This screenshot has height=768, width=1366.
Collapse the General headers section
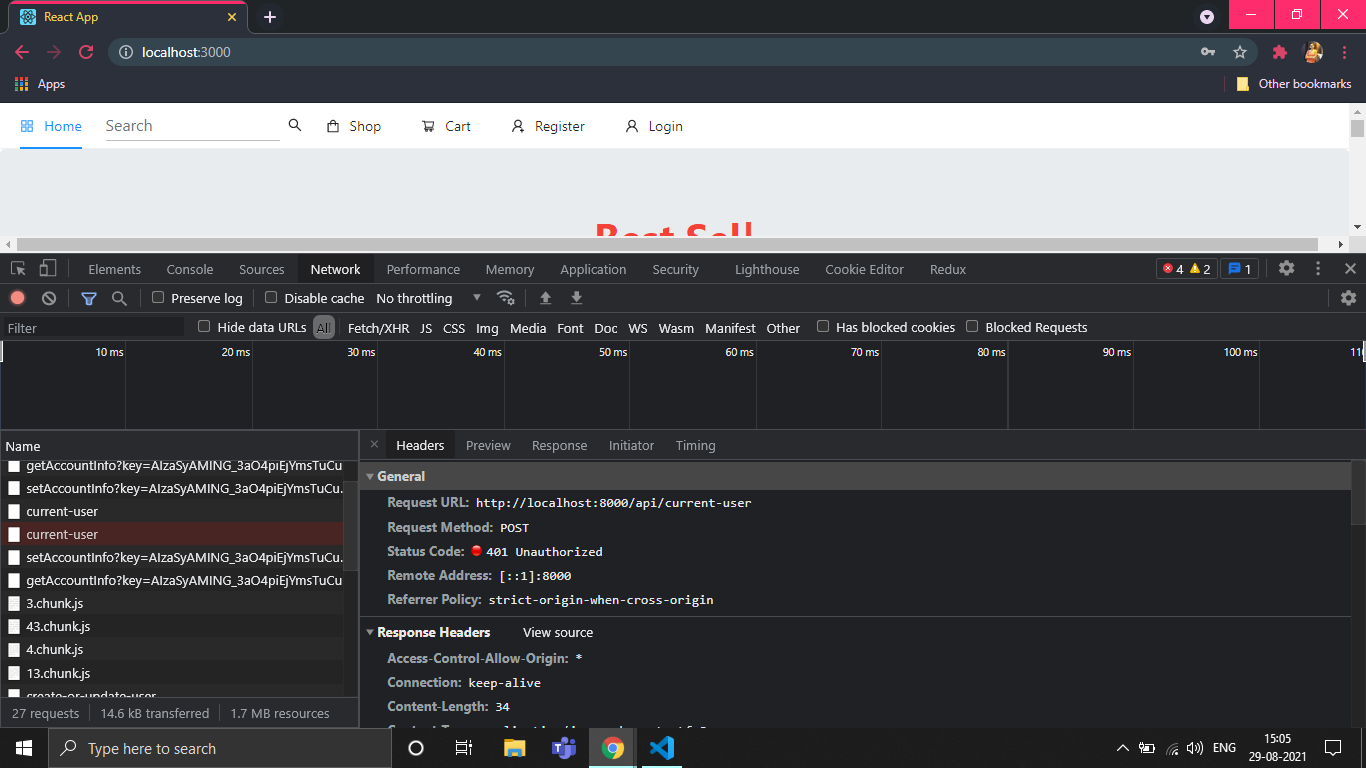point(370,477)
